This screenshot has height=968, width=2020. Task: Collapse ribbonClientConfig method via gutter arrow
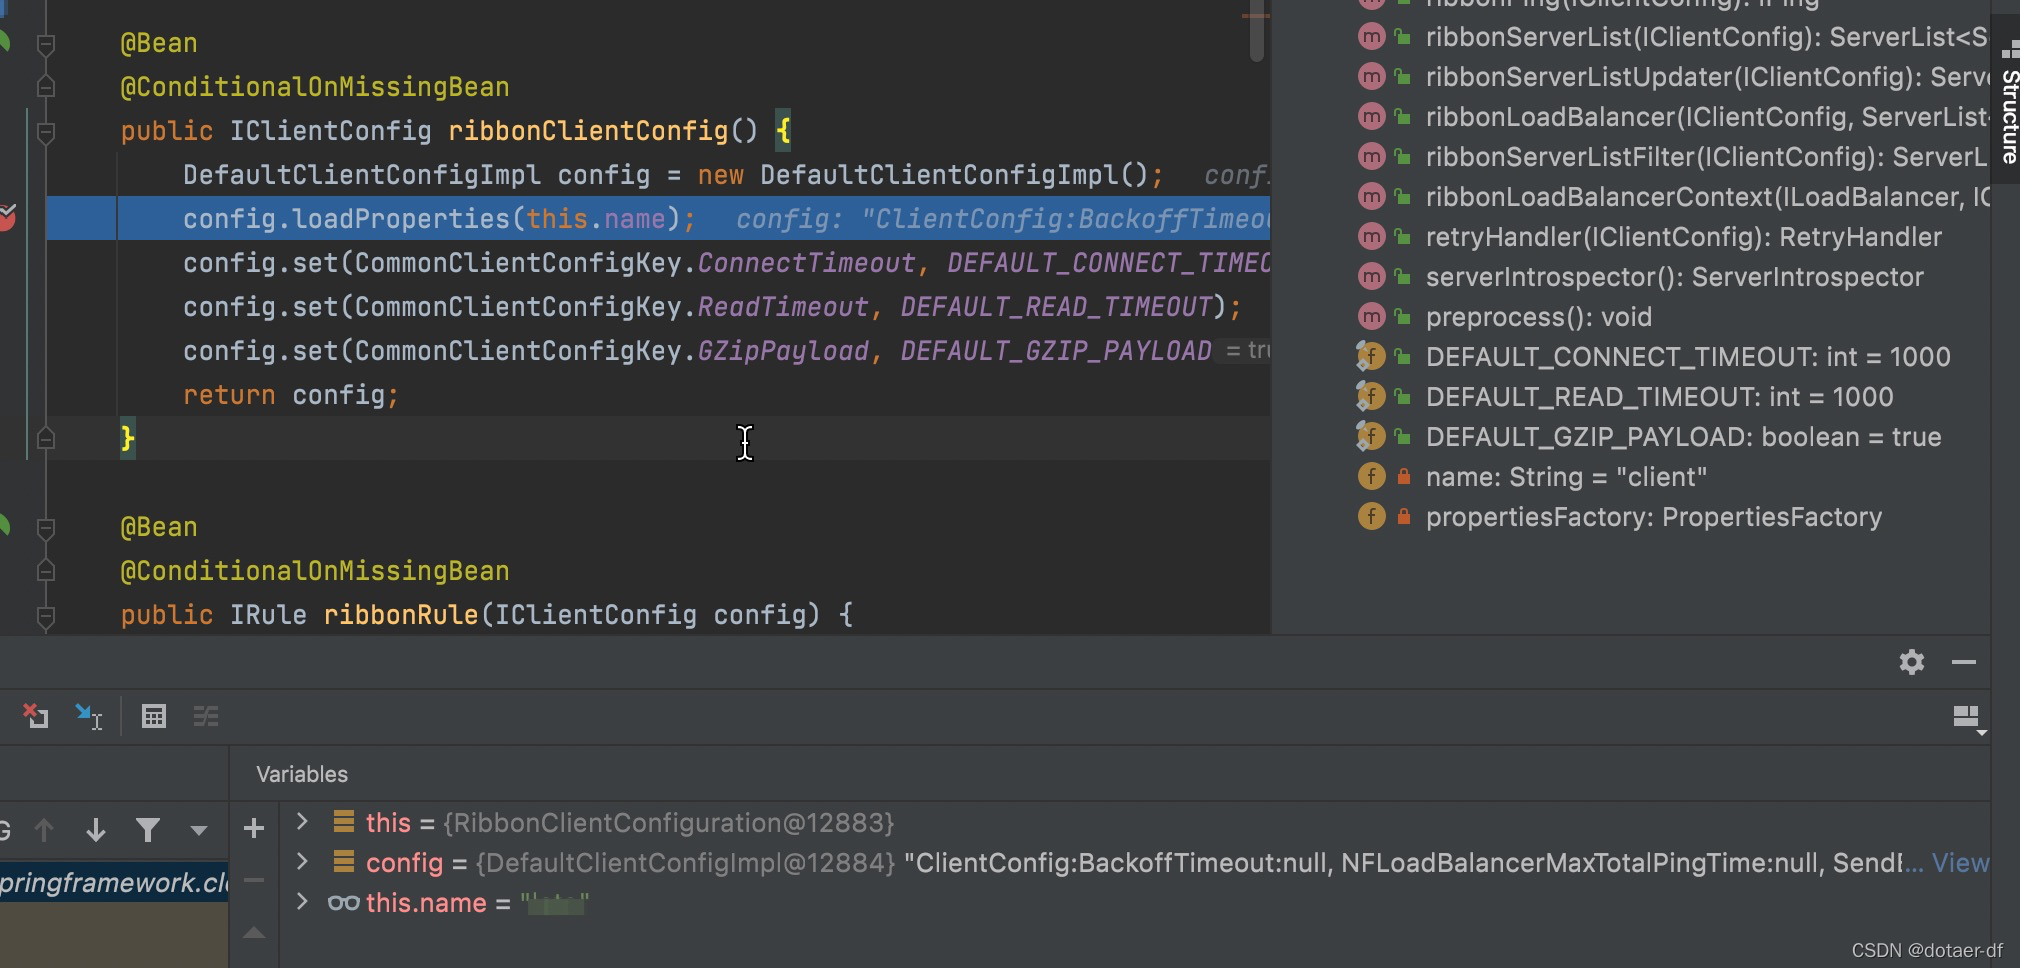(x=46, y=131)
